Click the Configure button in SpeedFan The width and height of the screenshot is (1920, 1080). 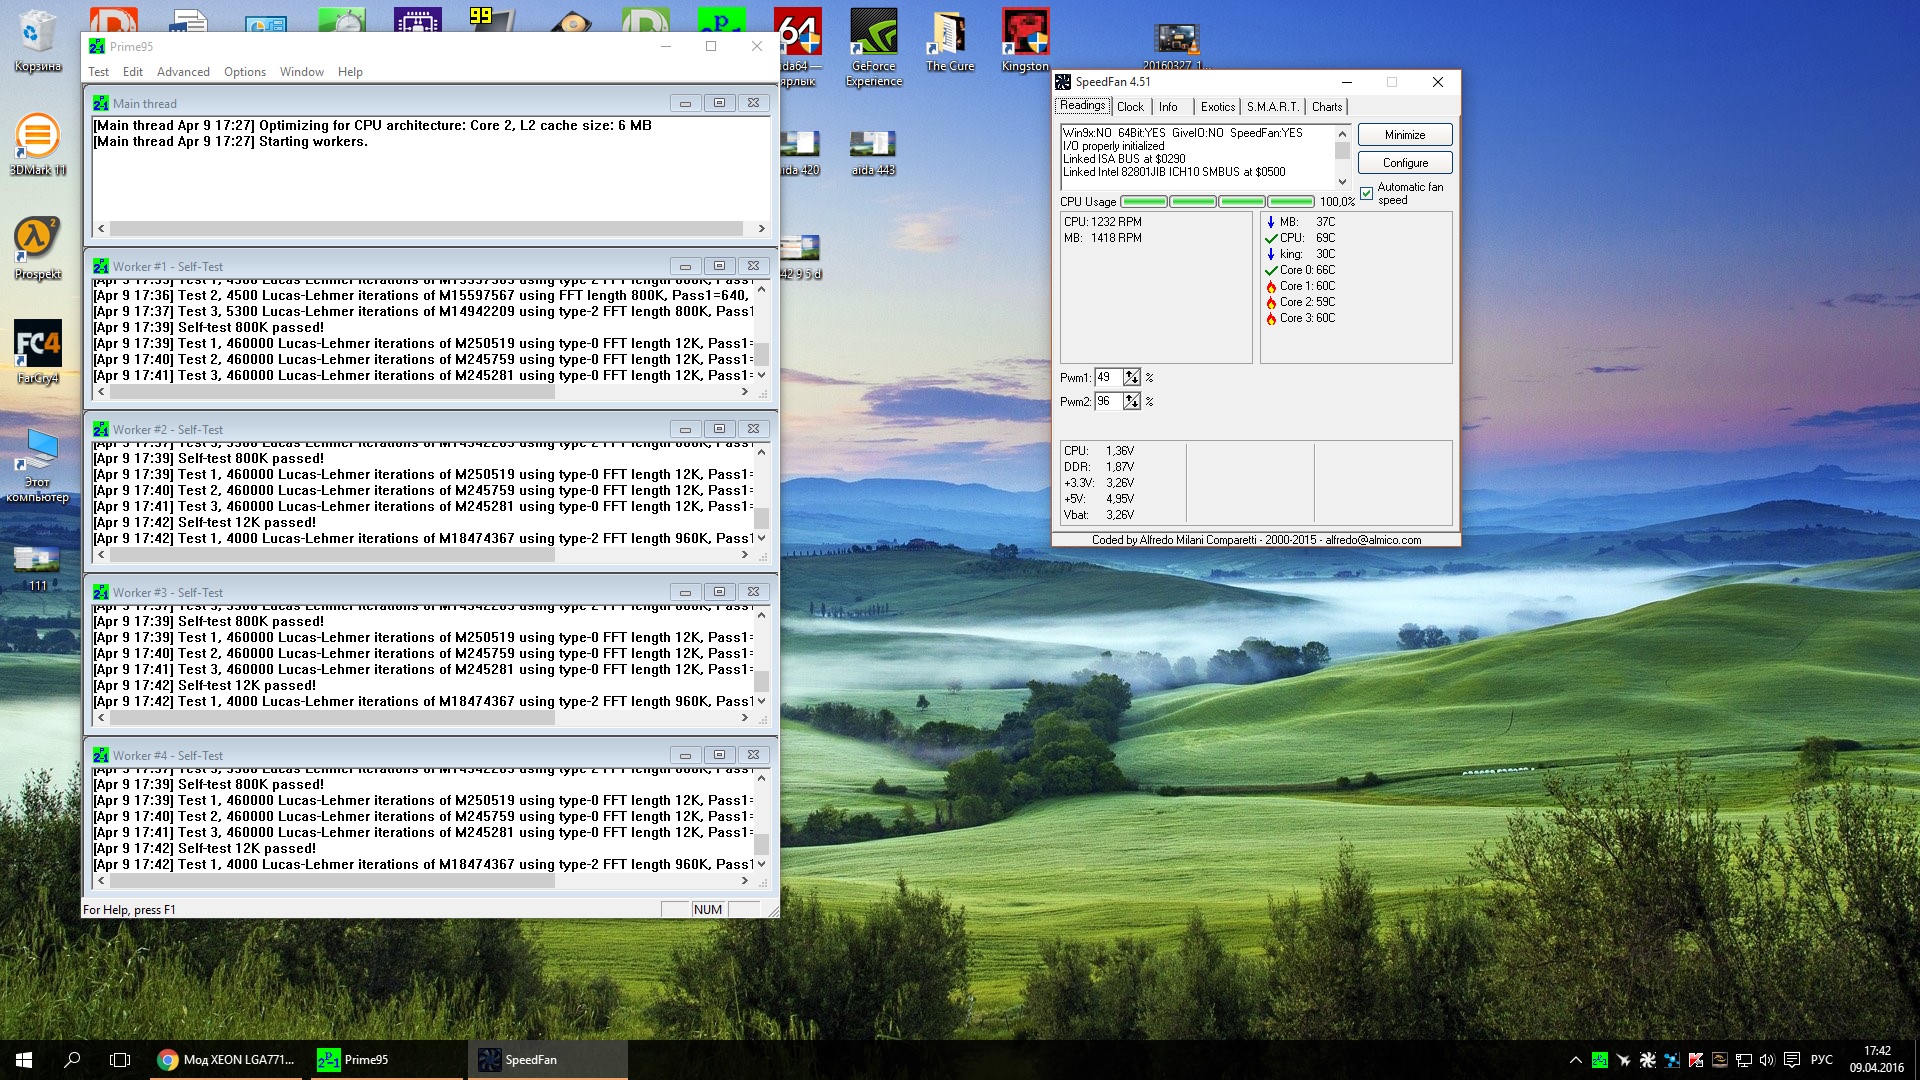tap(1404, 163)
